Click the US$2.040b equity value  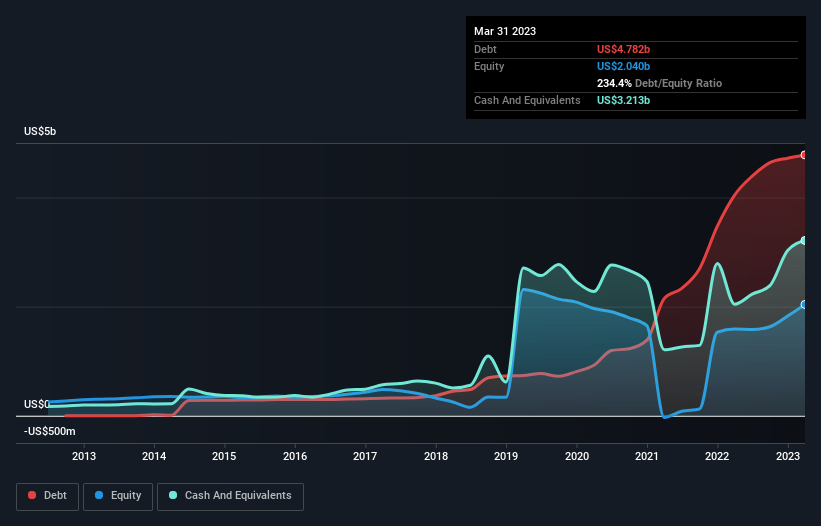coord(623,66)
